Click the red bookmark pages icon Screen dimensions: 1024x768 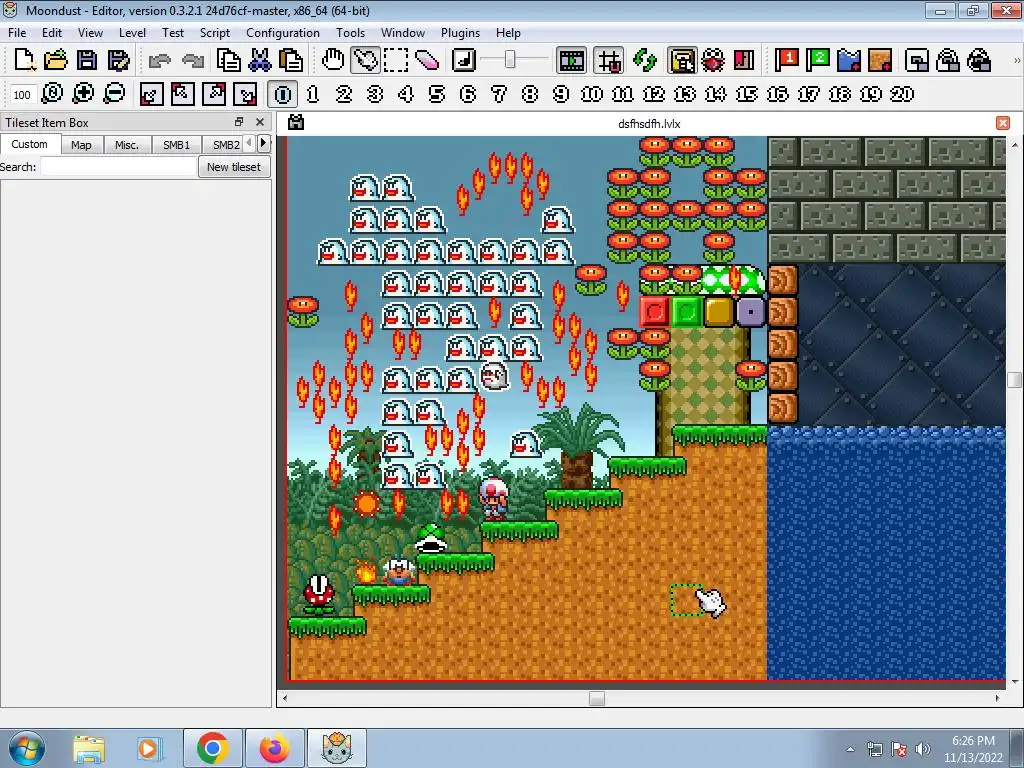(744, 61)
